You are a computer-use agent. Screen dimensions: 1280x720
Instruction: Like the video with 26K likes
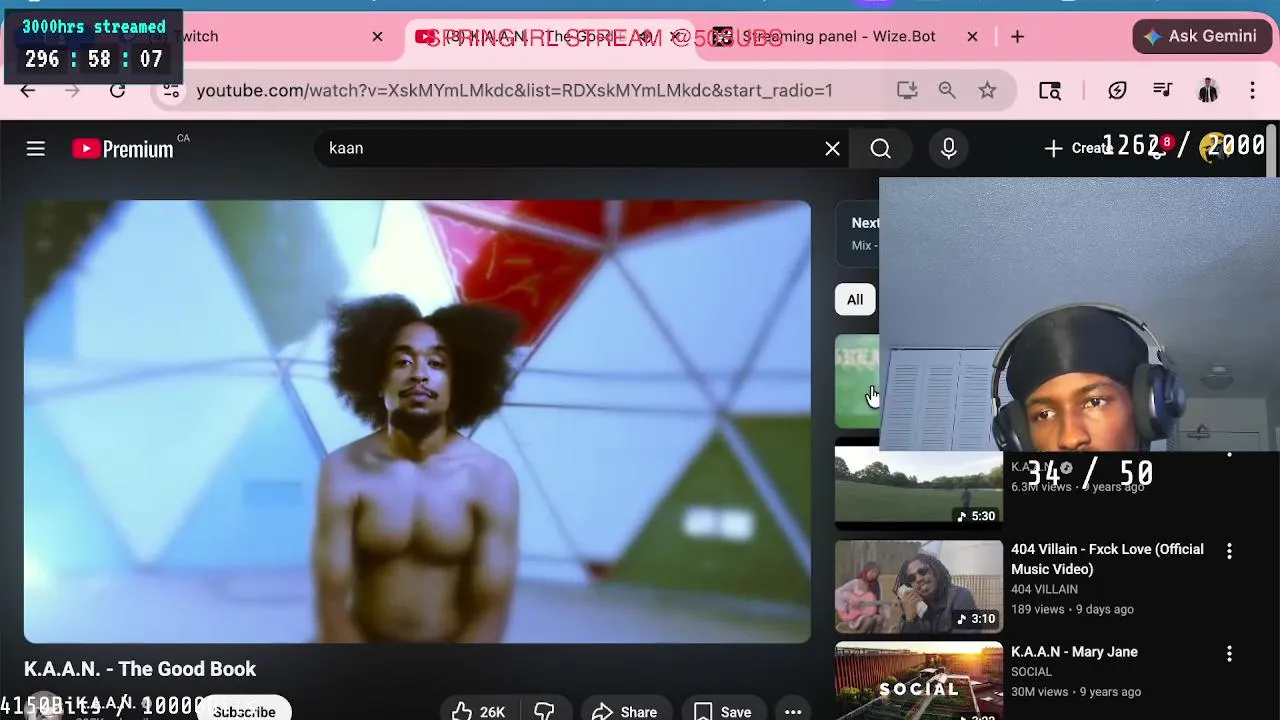(x=478, y=711)
